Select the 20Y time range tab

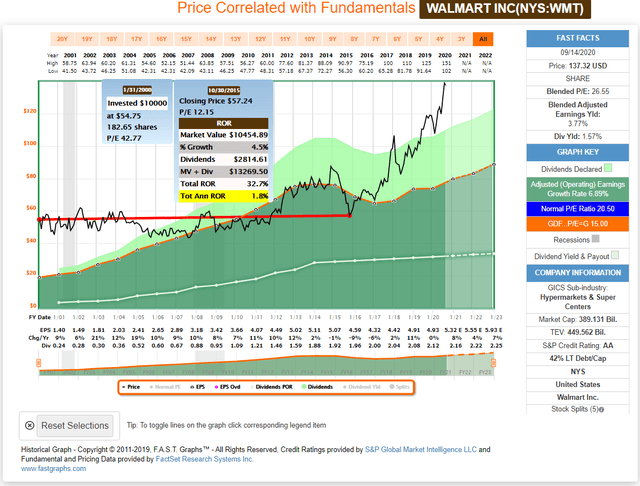tap(62, 37)
